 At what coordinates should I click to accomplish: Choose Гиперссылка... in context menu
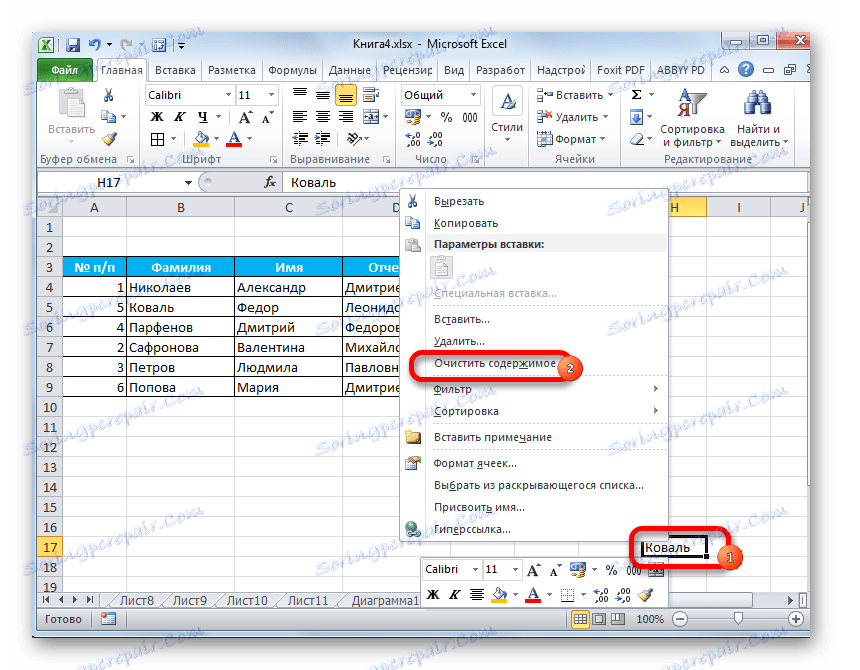click(x=472, y=529)
